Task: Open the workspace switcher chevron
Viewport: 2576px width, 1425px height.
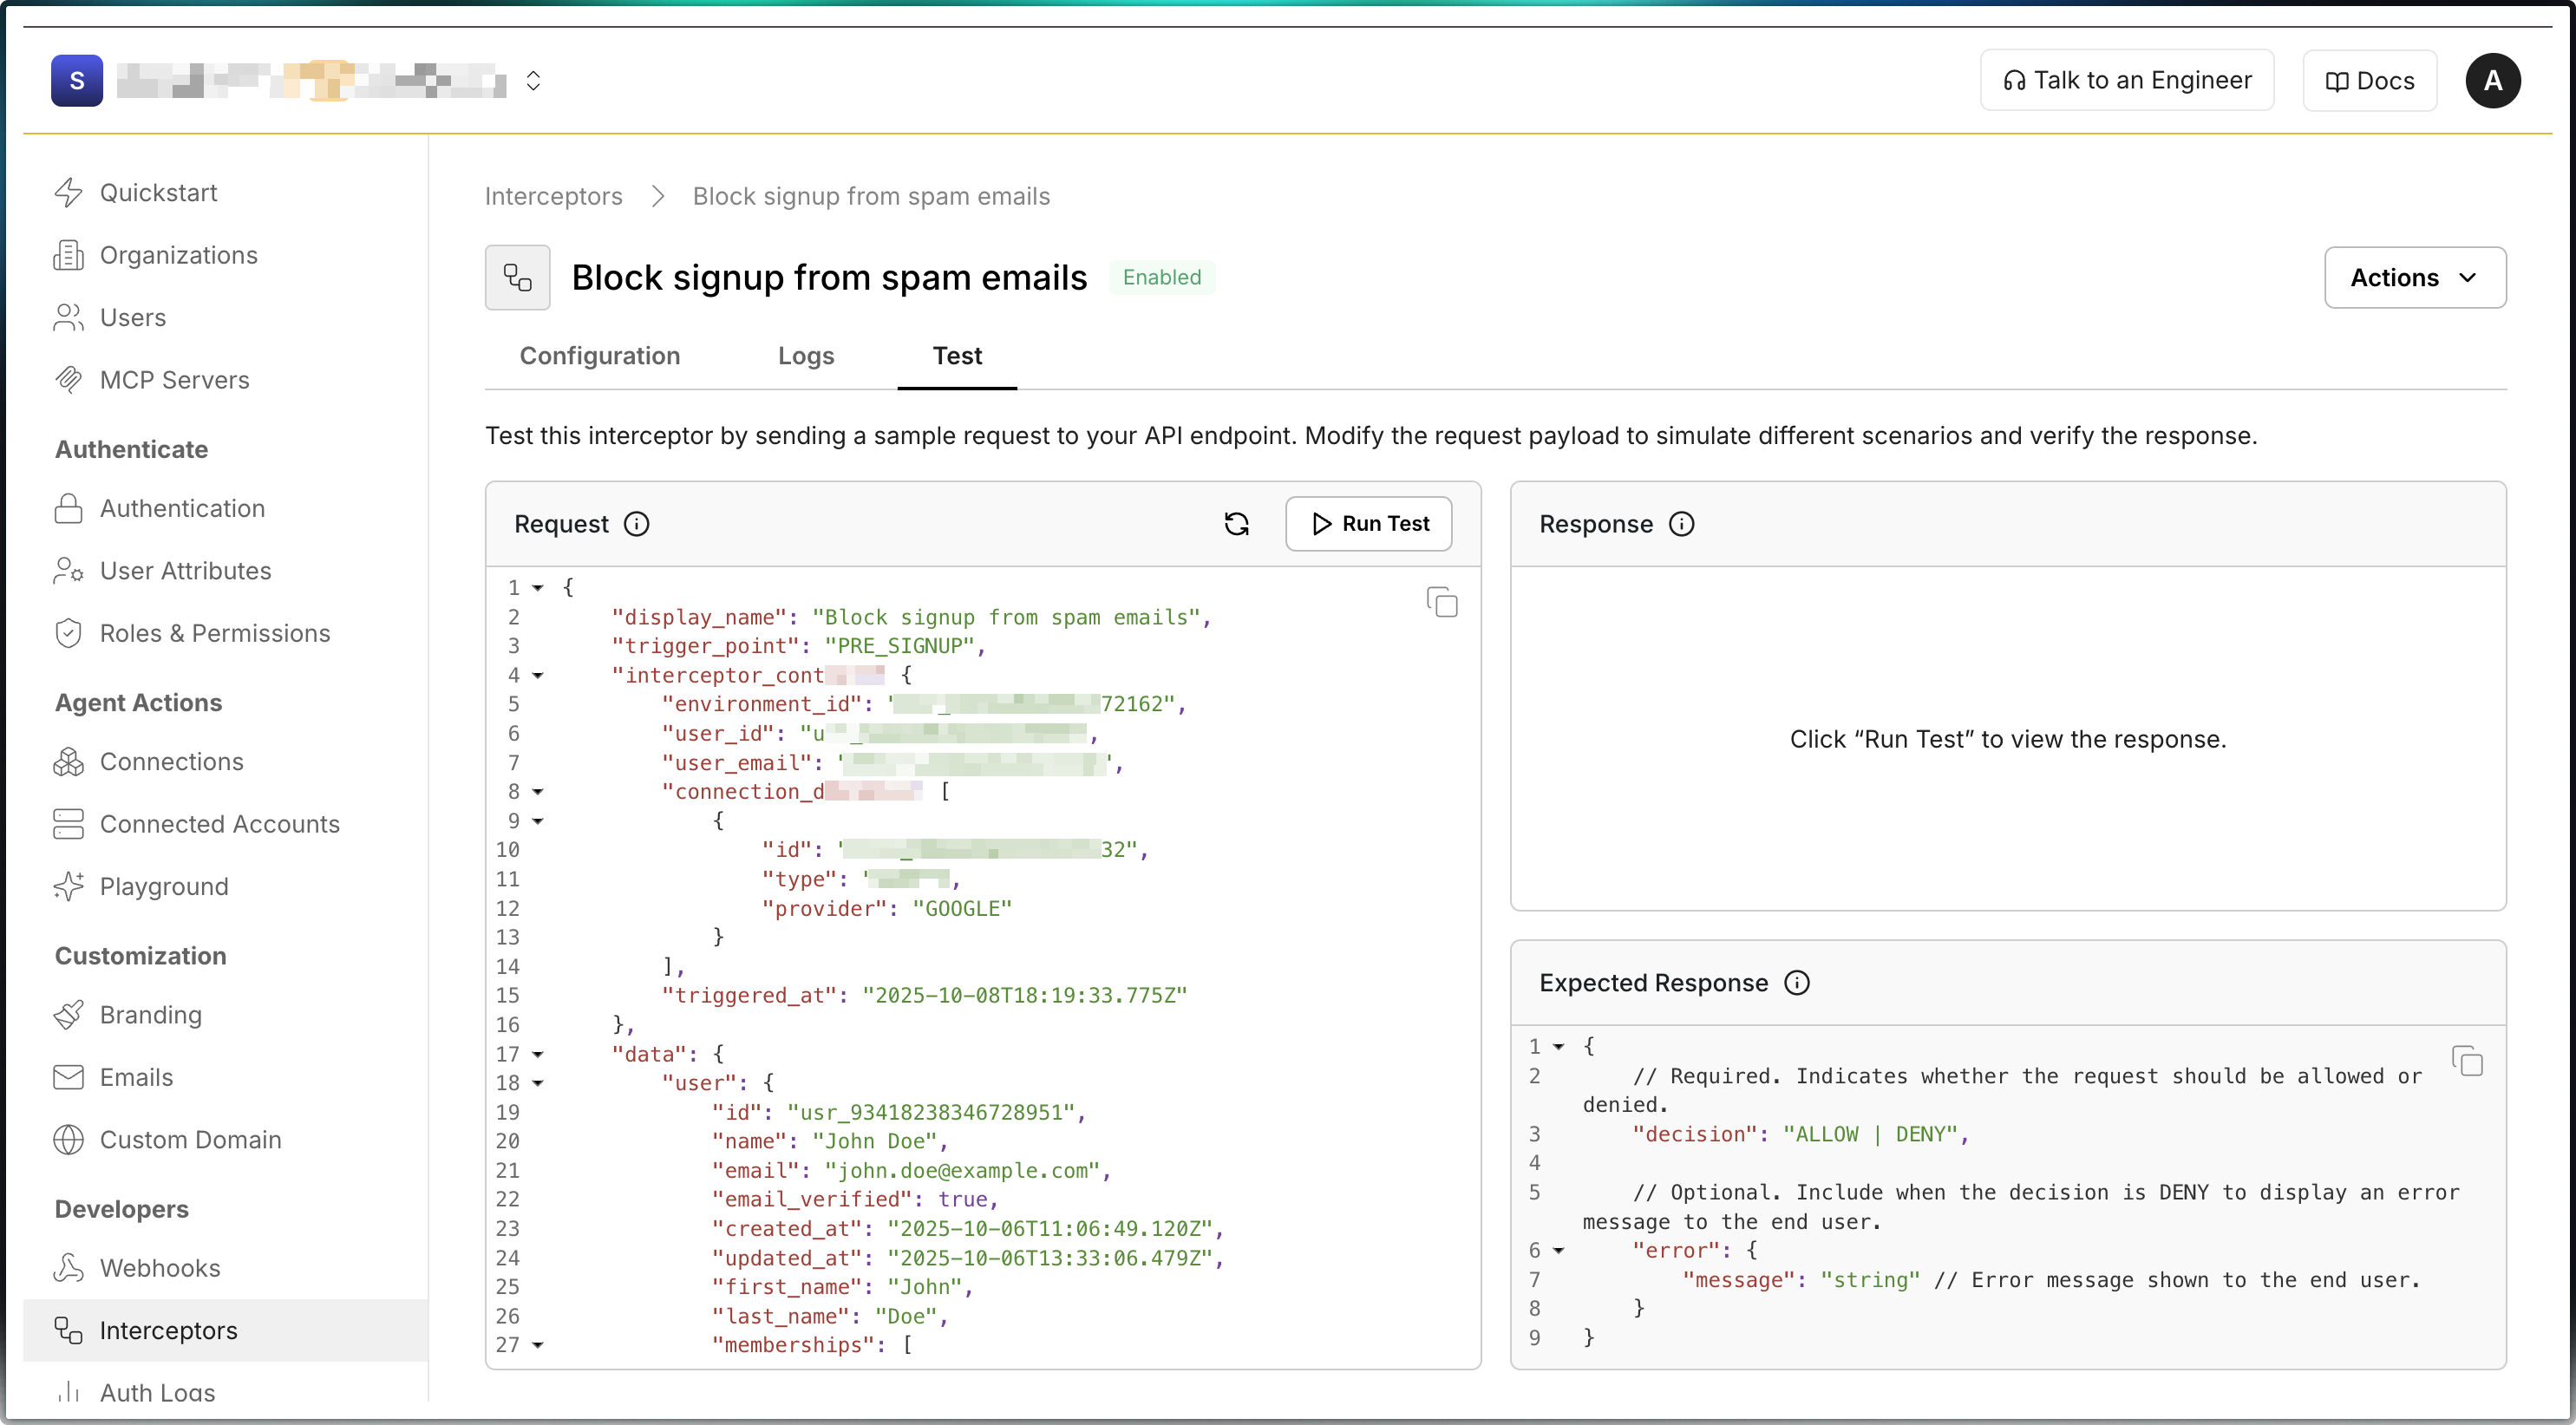Action: coord(534,80)
